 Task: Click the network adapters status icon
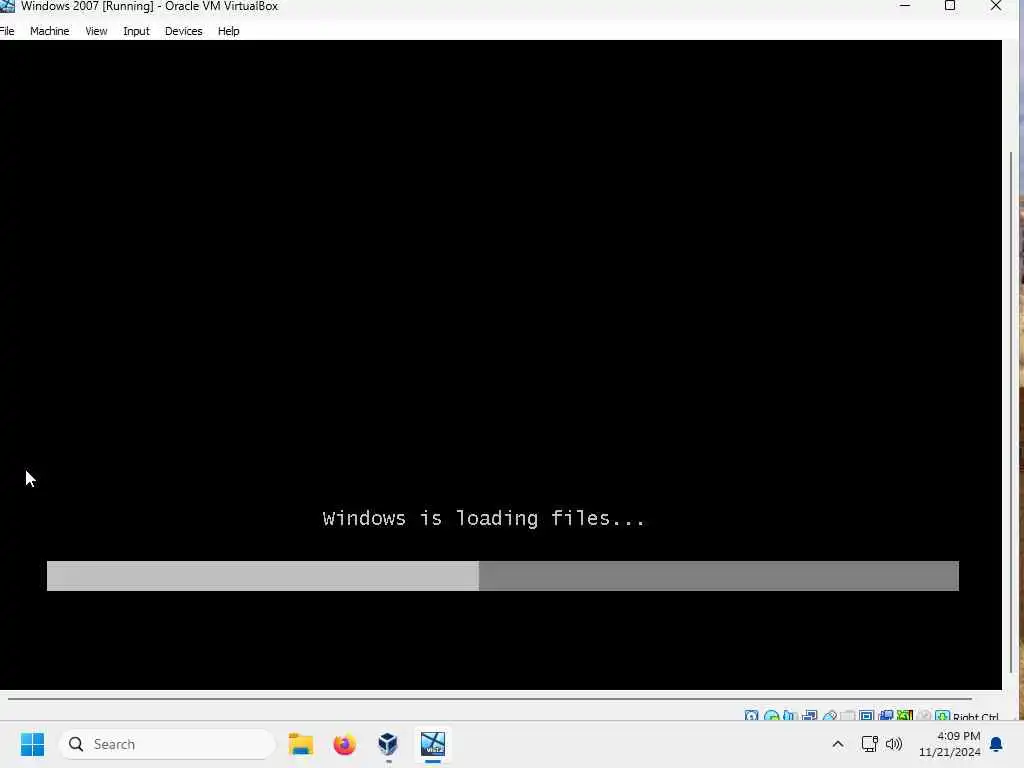810,716
